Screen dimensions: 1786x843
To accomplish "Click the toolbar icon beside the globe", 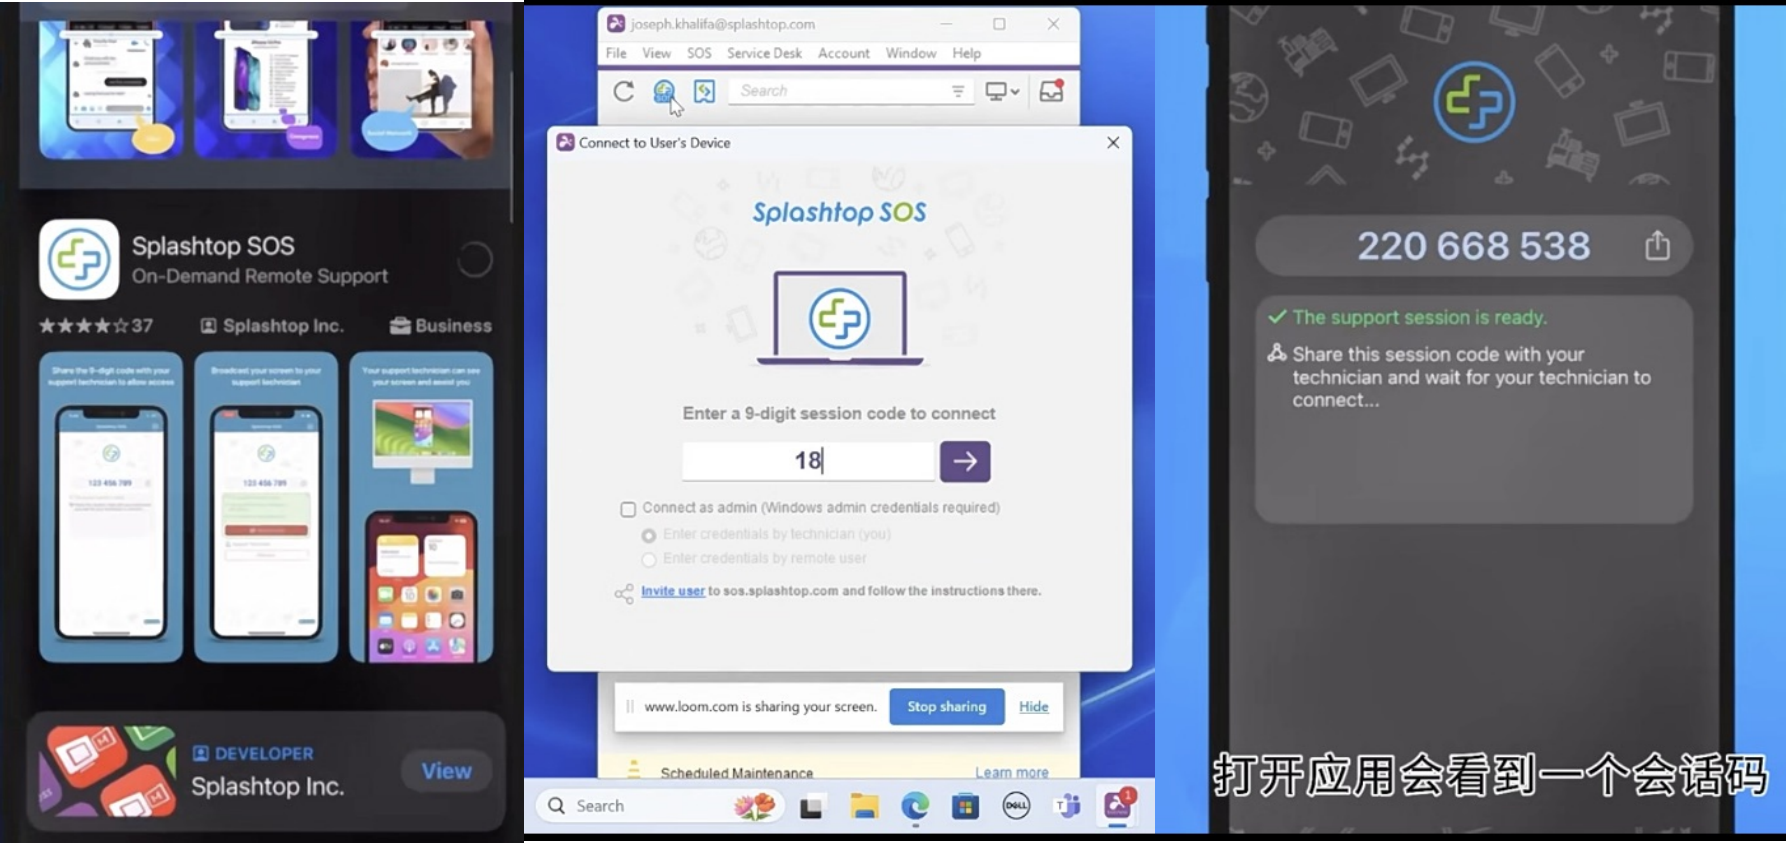I will [705, 91].
